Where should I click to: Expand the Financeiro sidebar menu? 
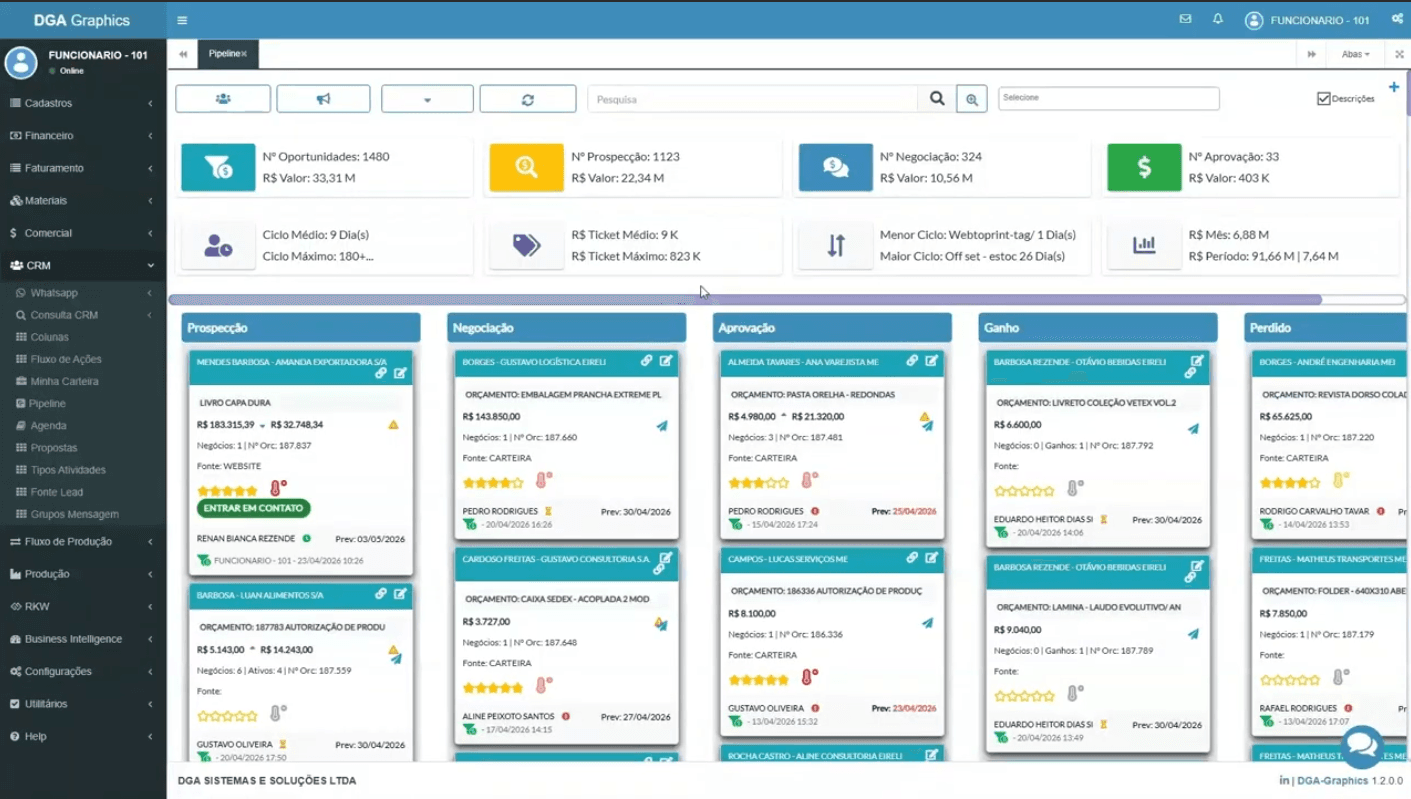click(x=80, y=136)
